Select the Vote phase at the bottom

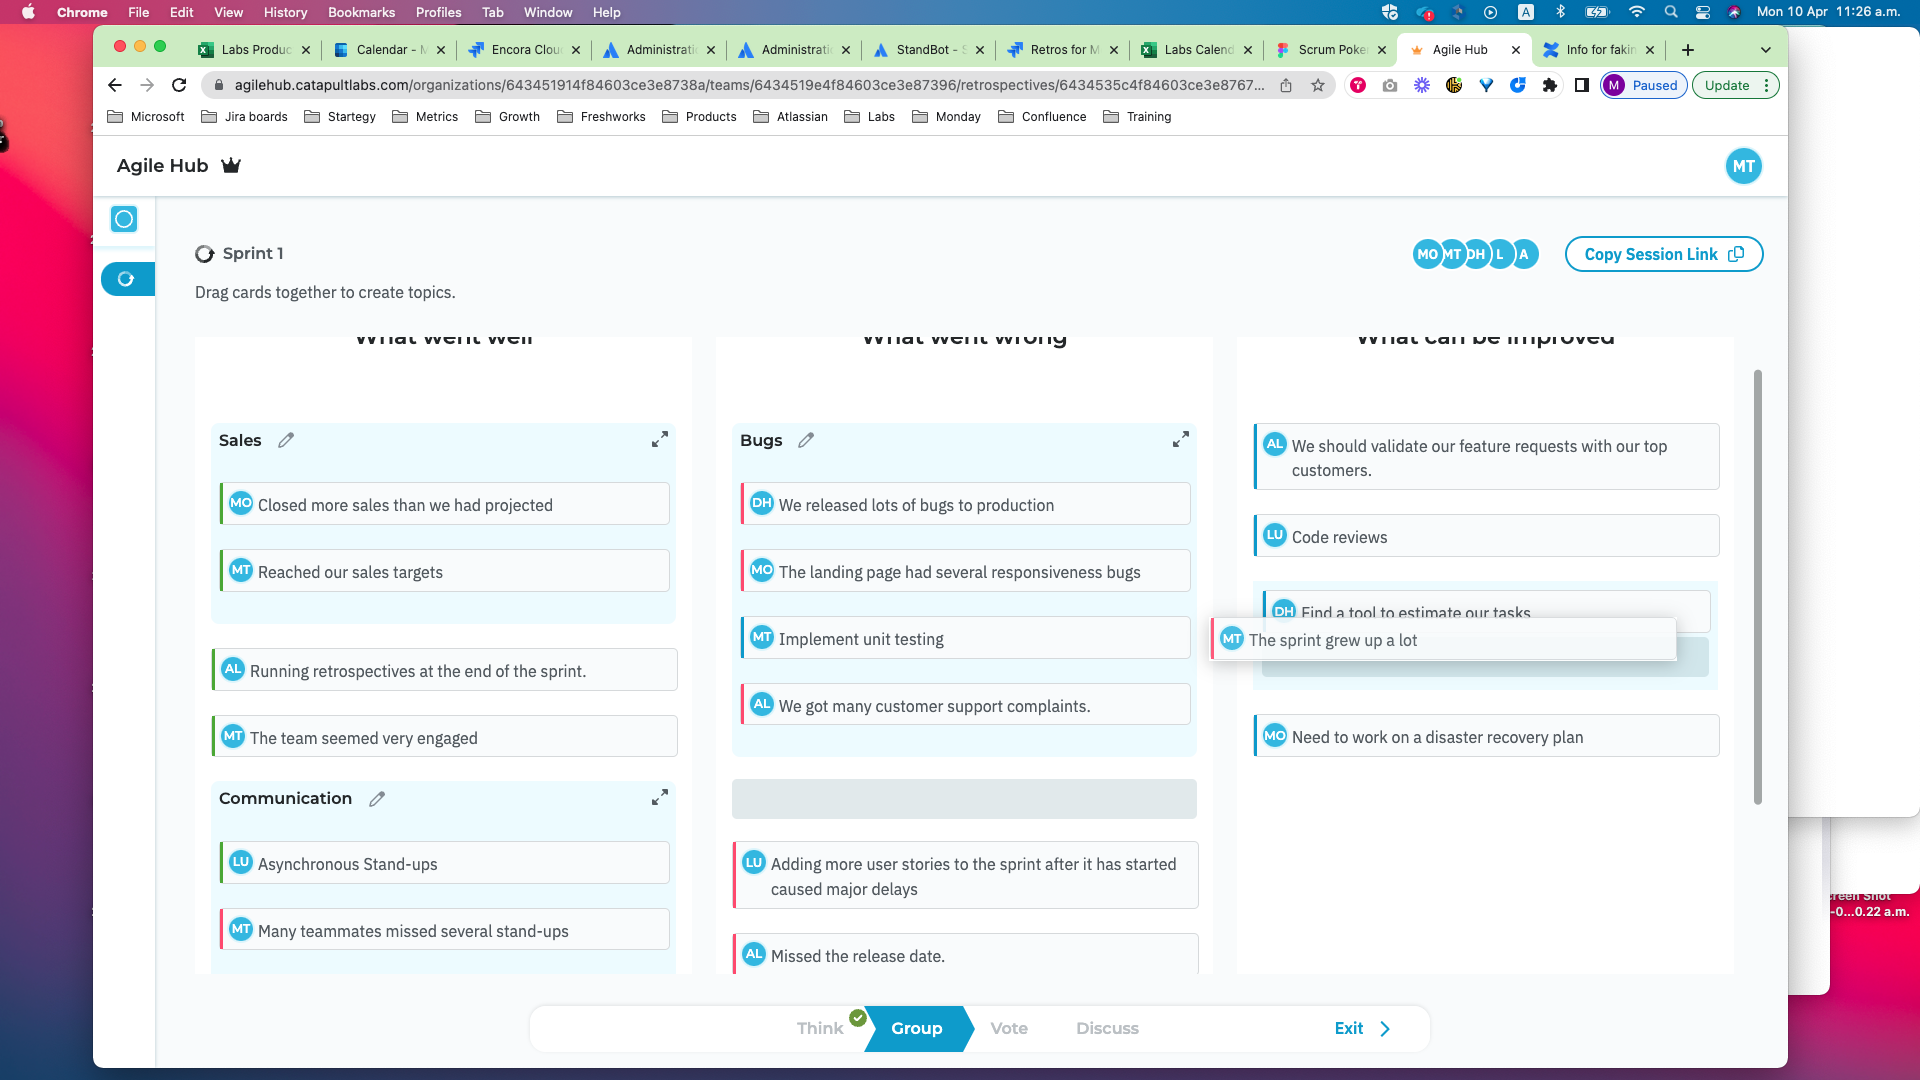point(1009,1028)
